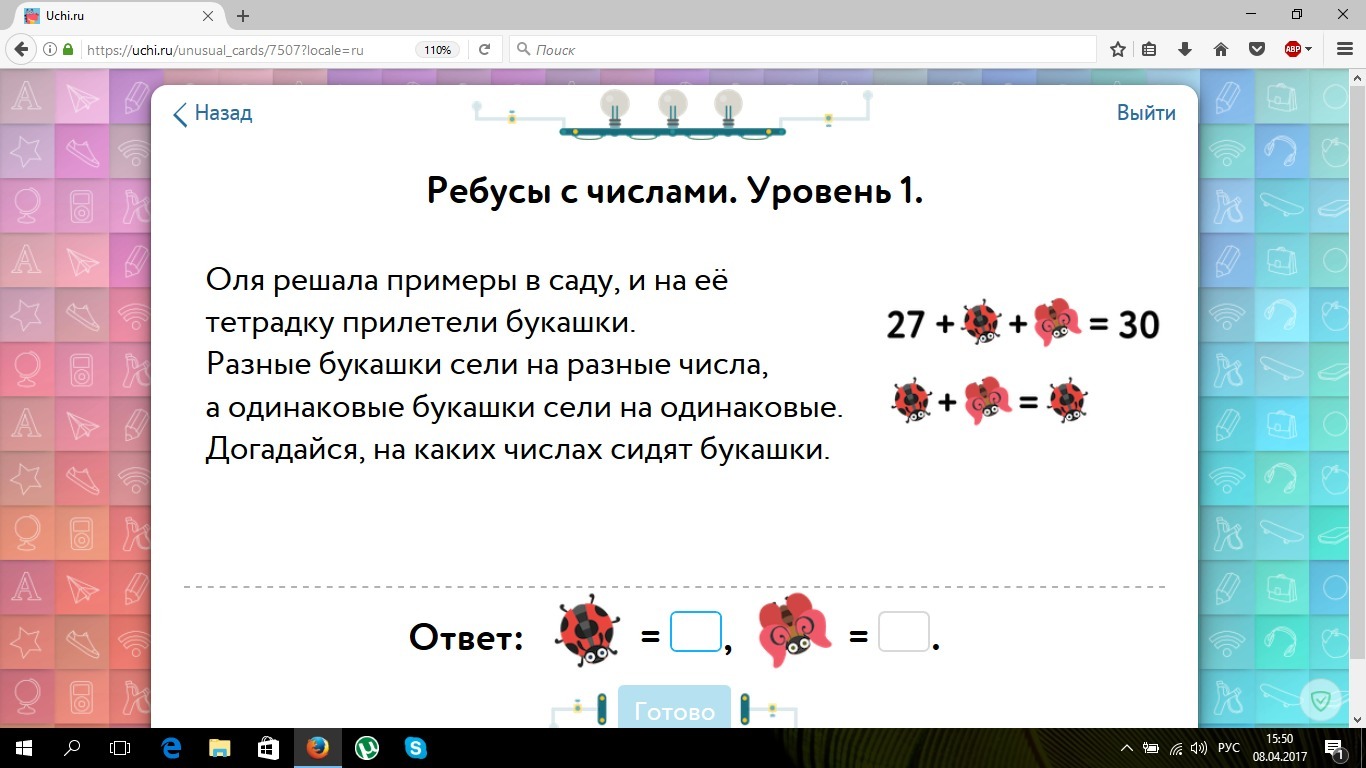Image resolution: width=1366 pixels, height=768 pixels.
Task: Click the Pocket save icon
Action: pos(1256,49)
